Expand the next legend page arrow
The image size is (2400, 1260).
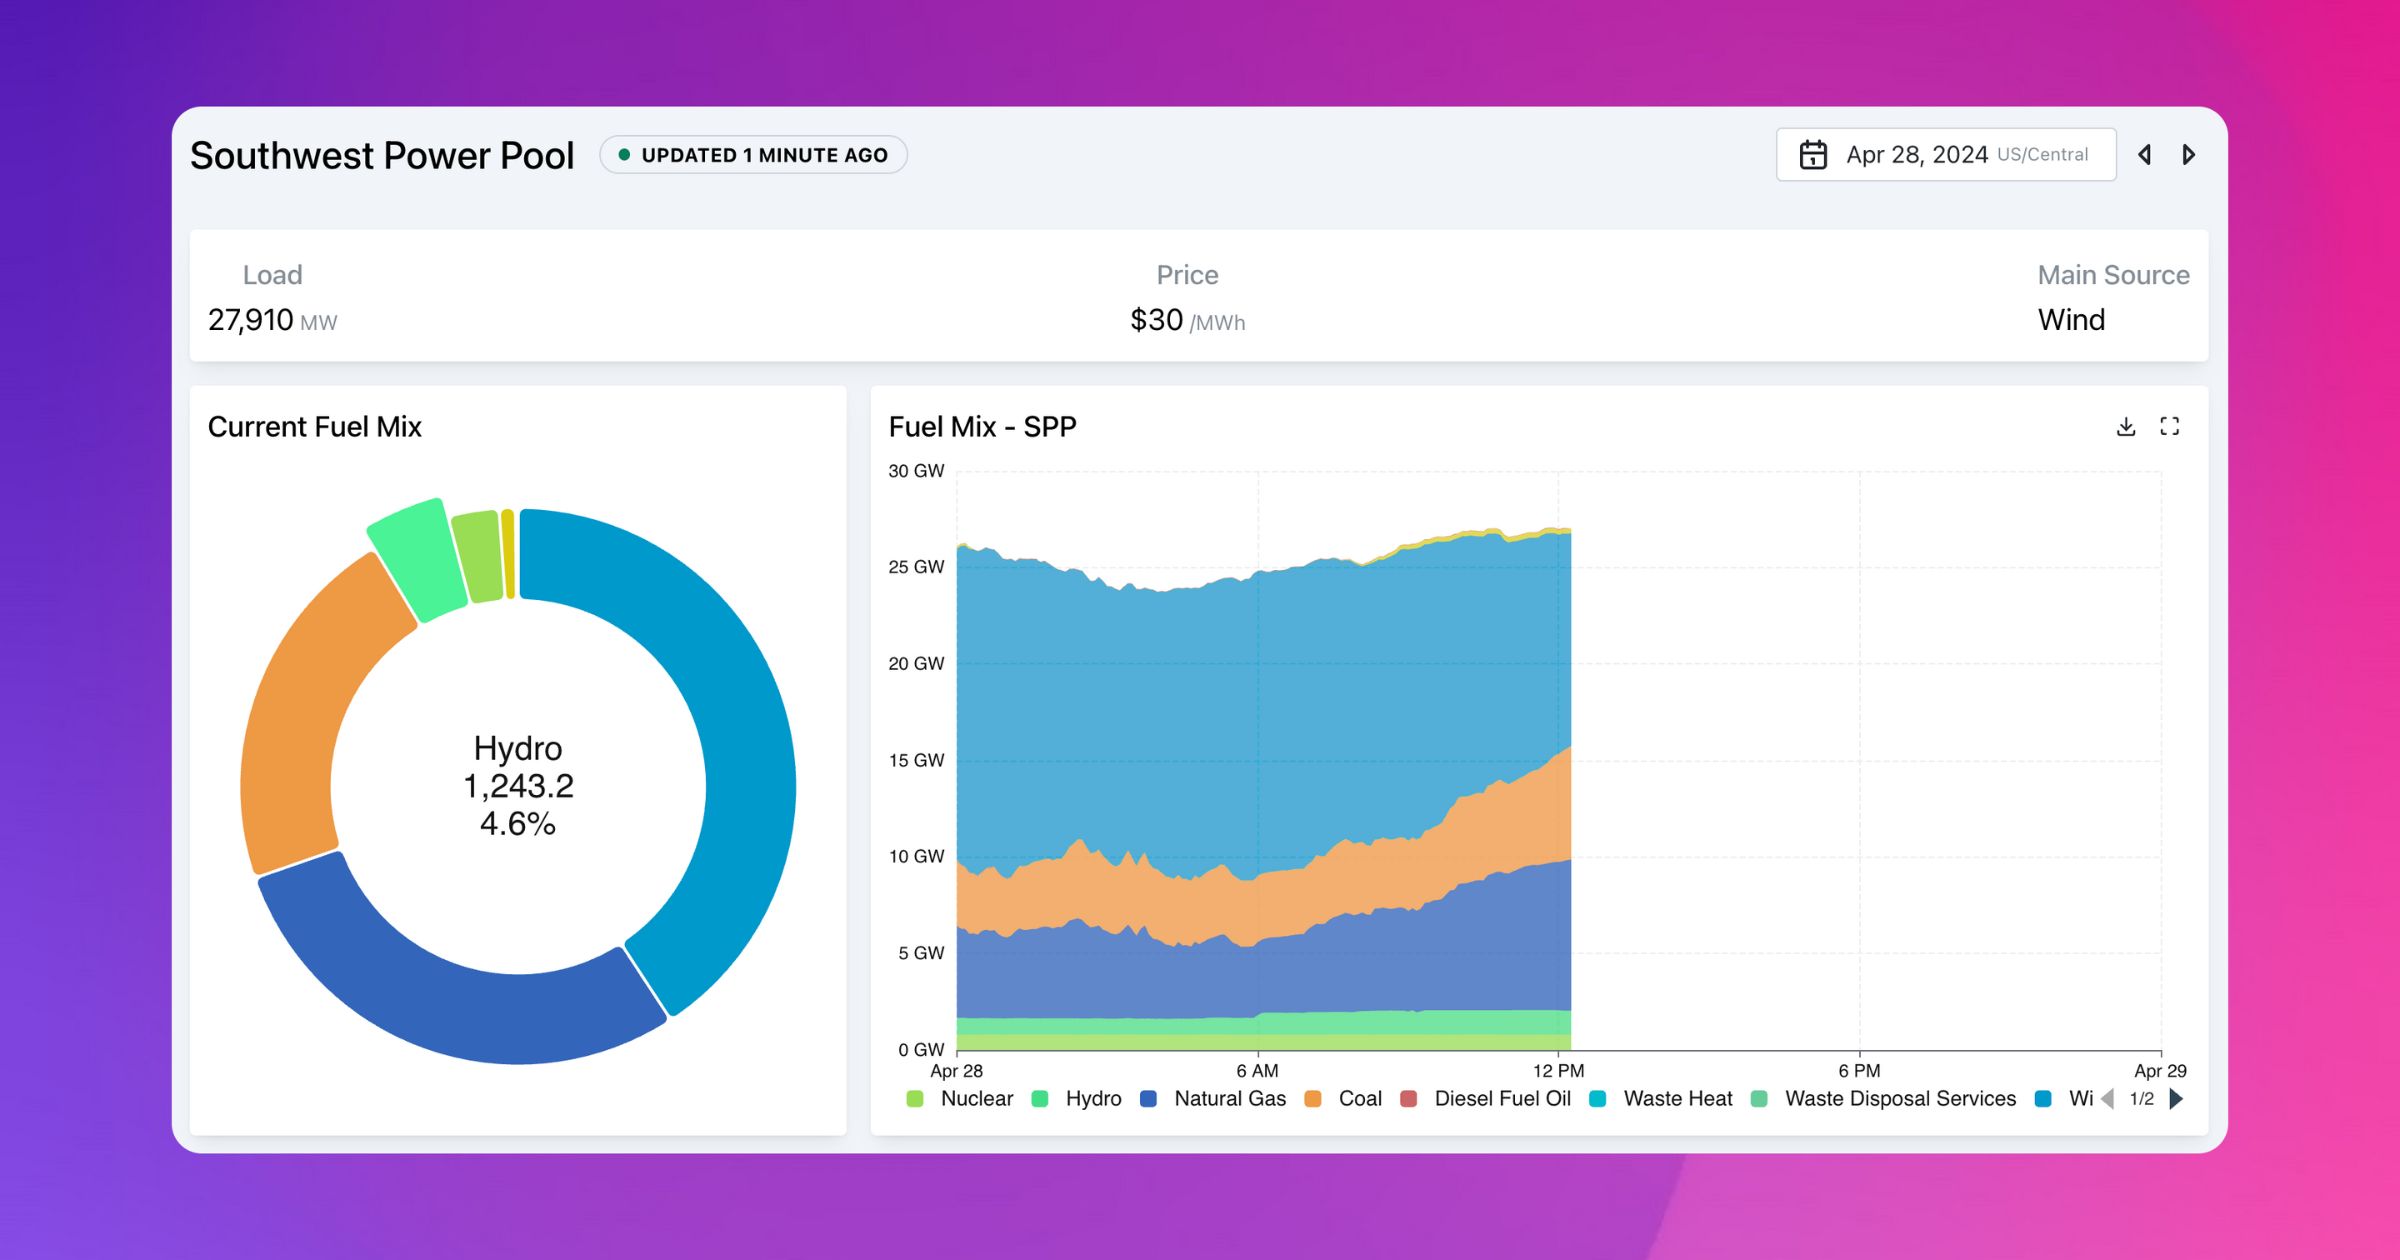click(x=2176, y=1098)
